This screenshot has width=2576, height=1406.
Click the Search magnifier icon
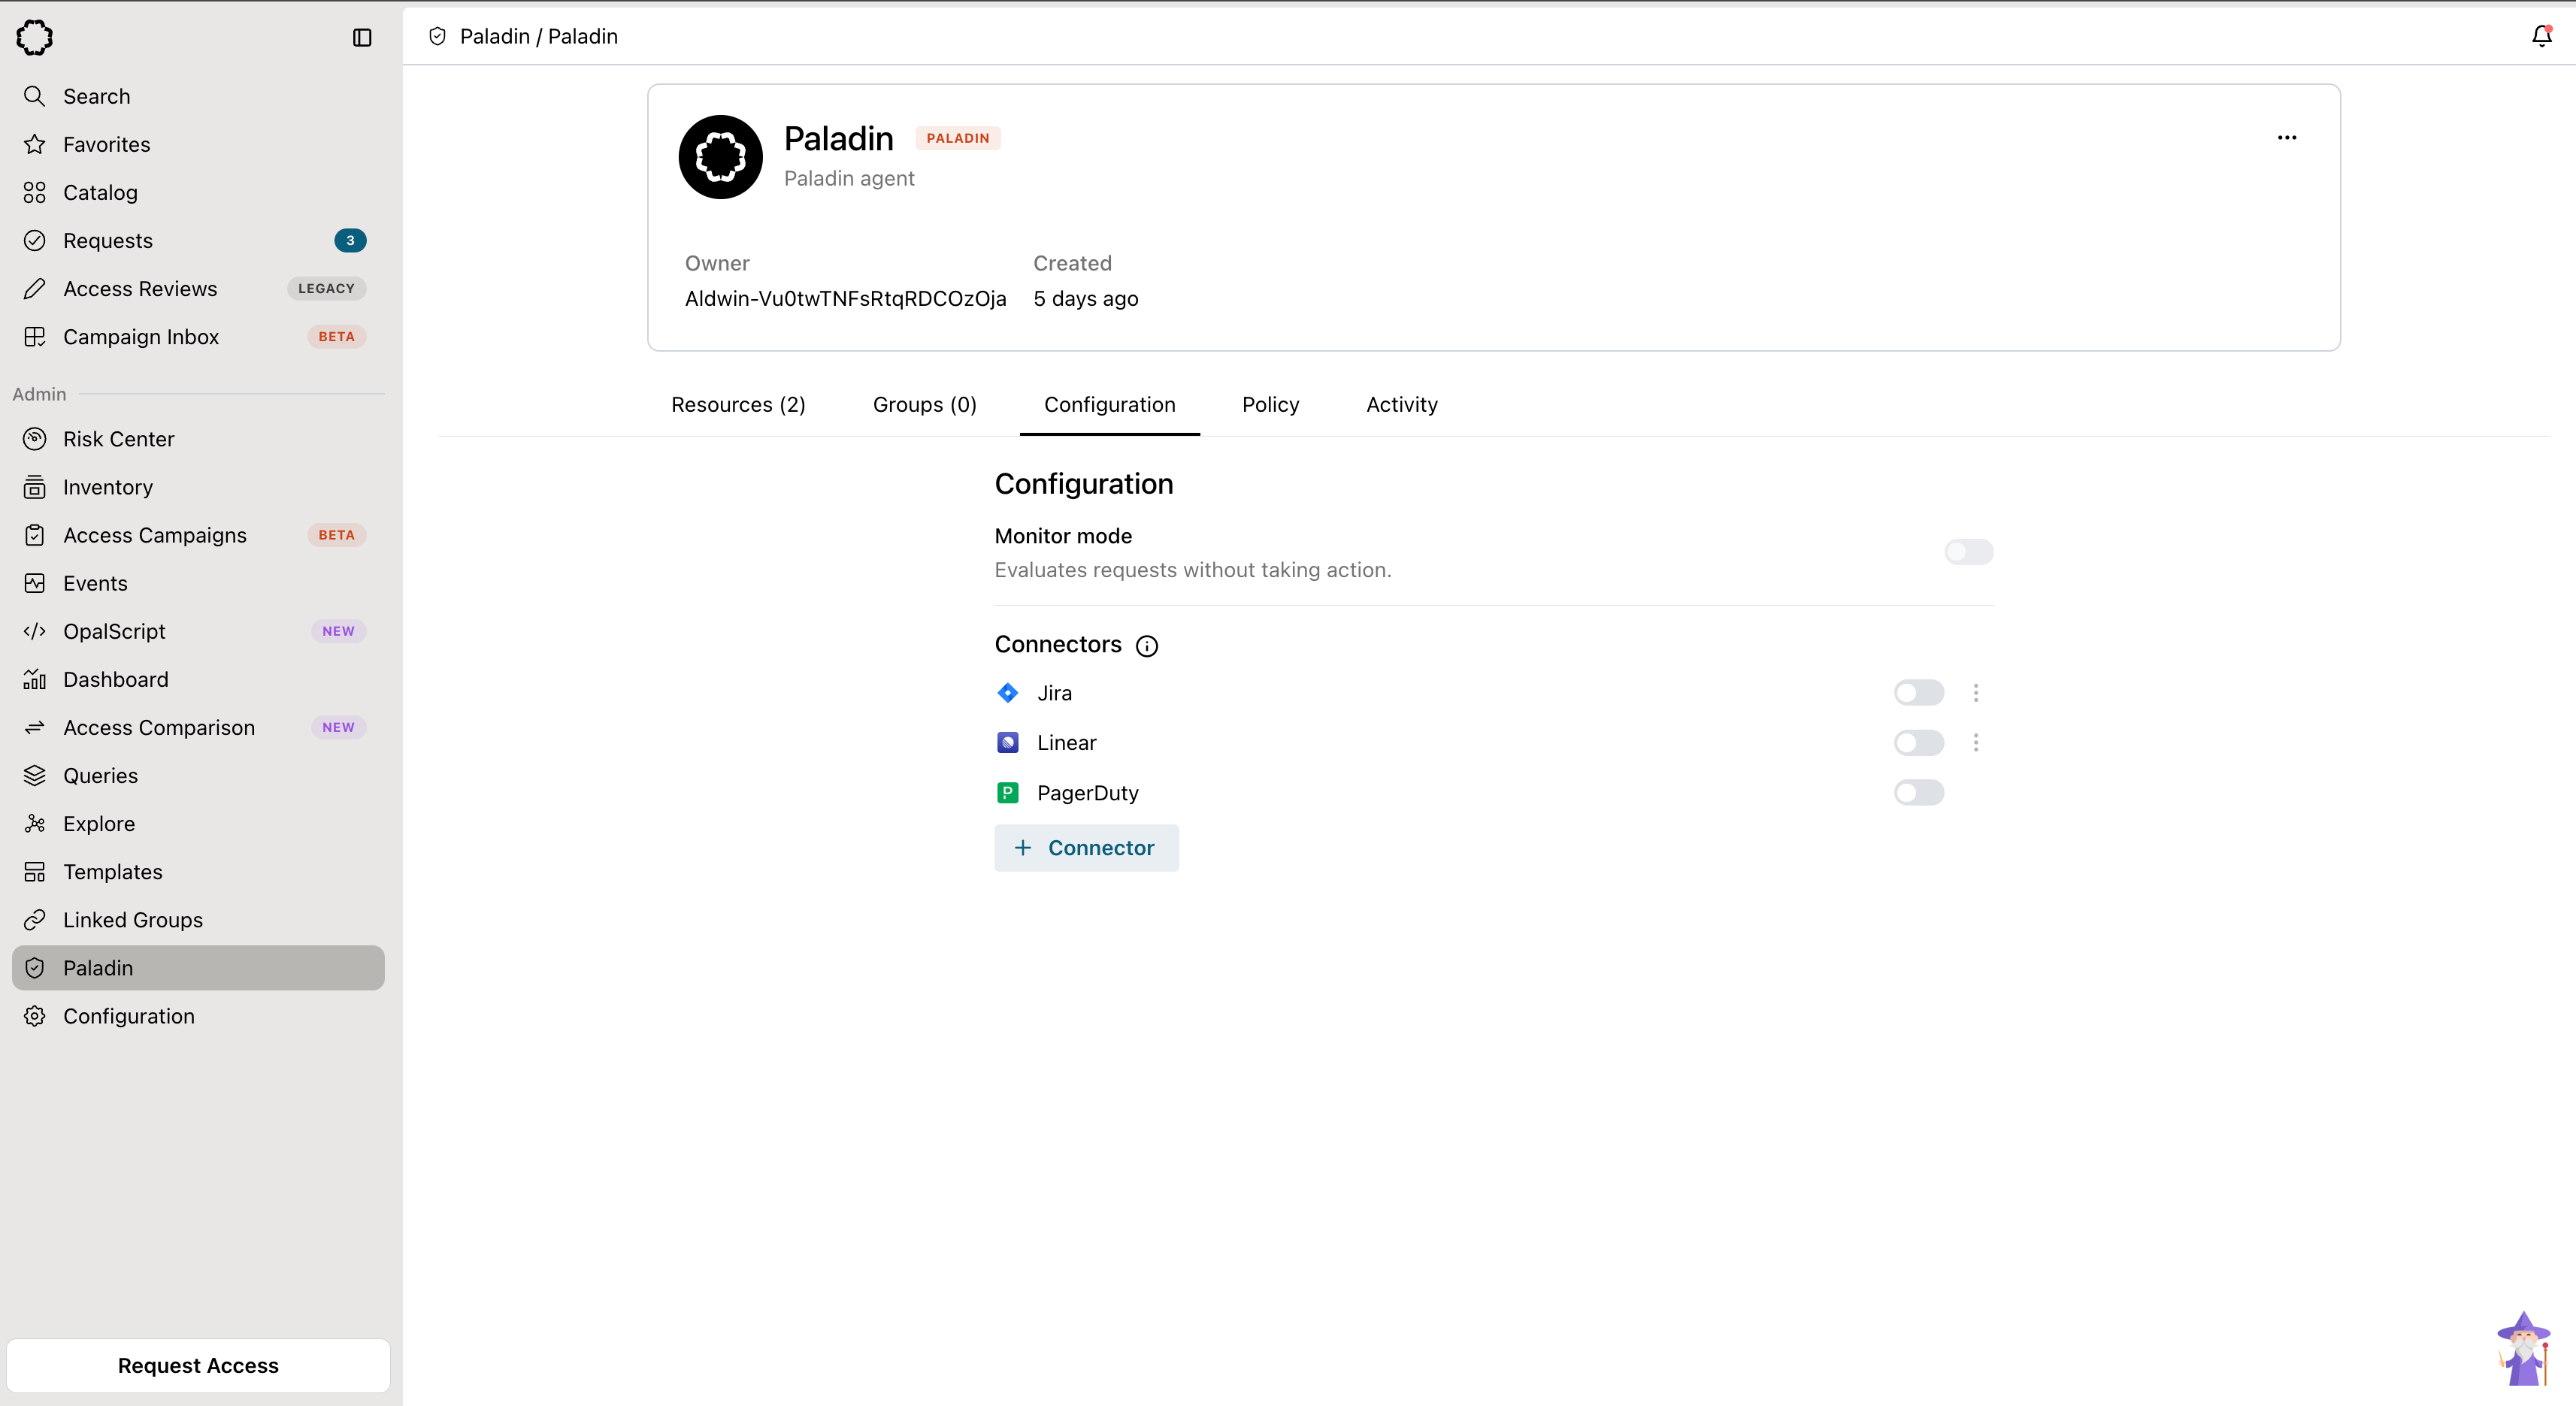[35, 96]
